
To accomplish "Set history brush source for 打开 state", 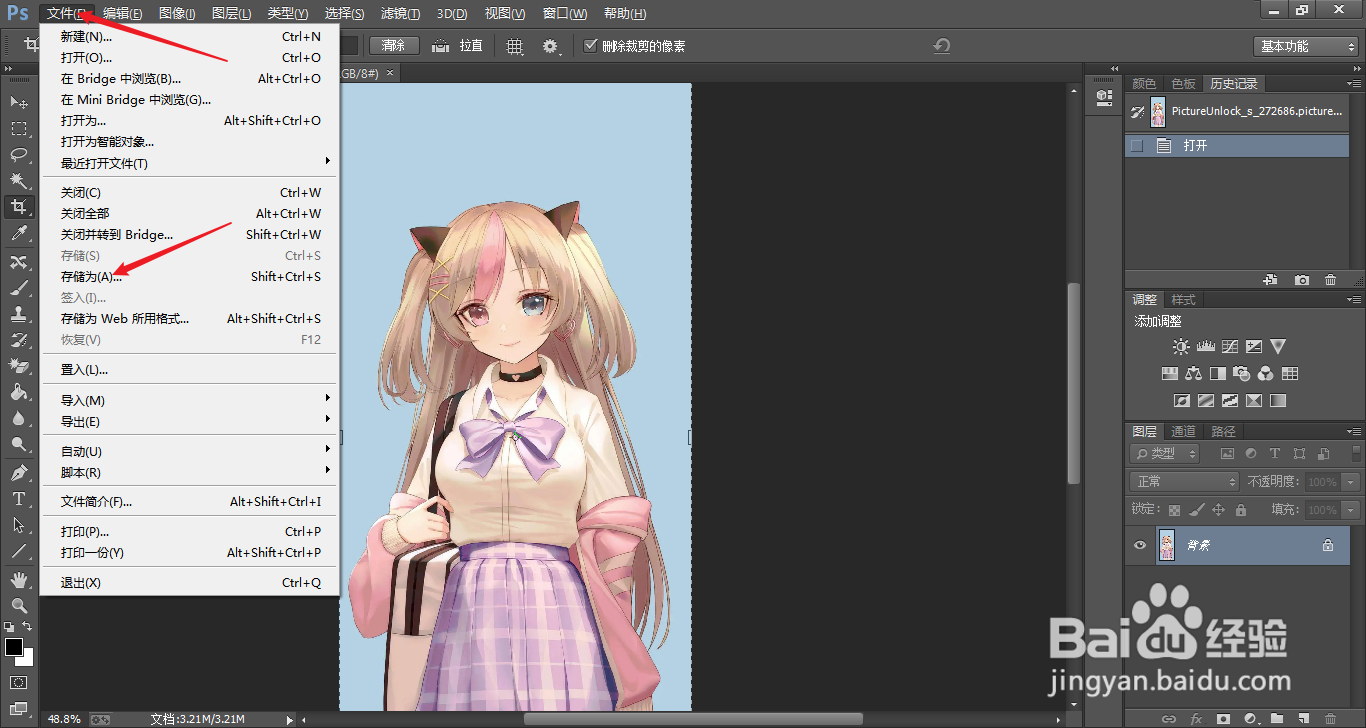I will click(1137, 146).
